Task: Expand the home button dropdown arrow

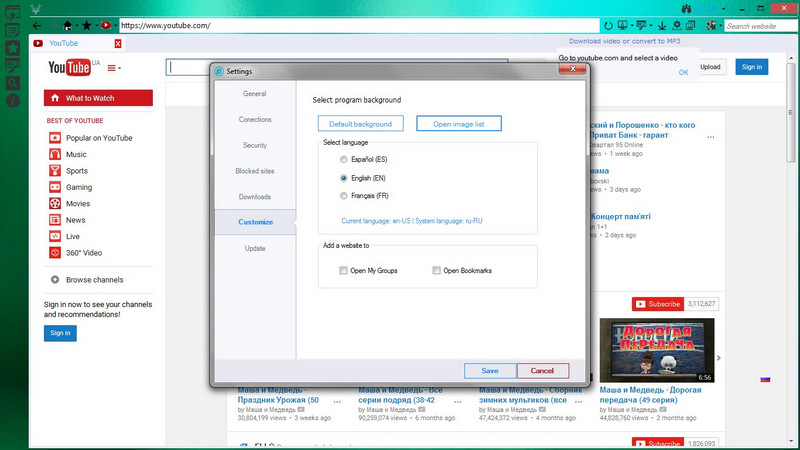Action: click(77, 26)
